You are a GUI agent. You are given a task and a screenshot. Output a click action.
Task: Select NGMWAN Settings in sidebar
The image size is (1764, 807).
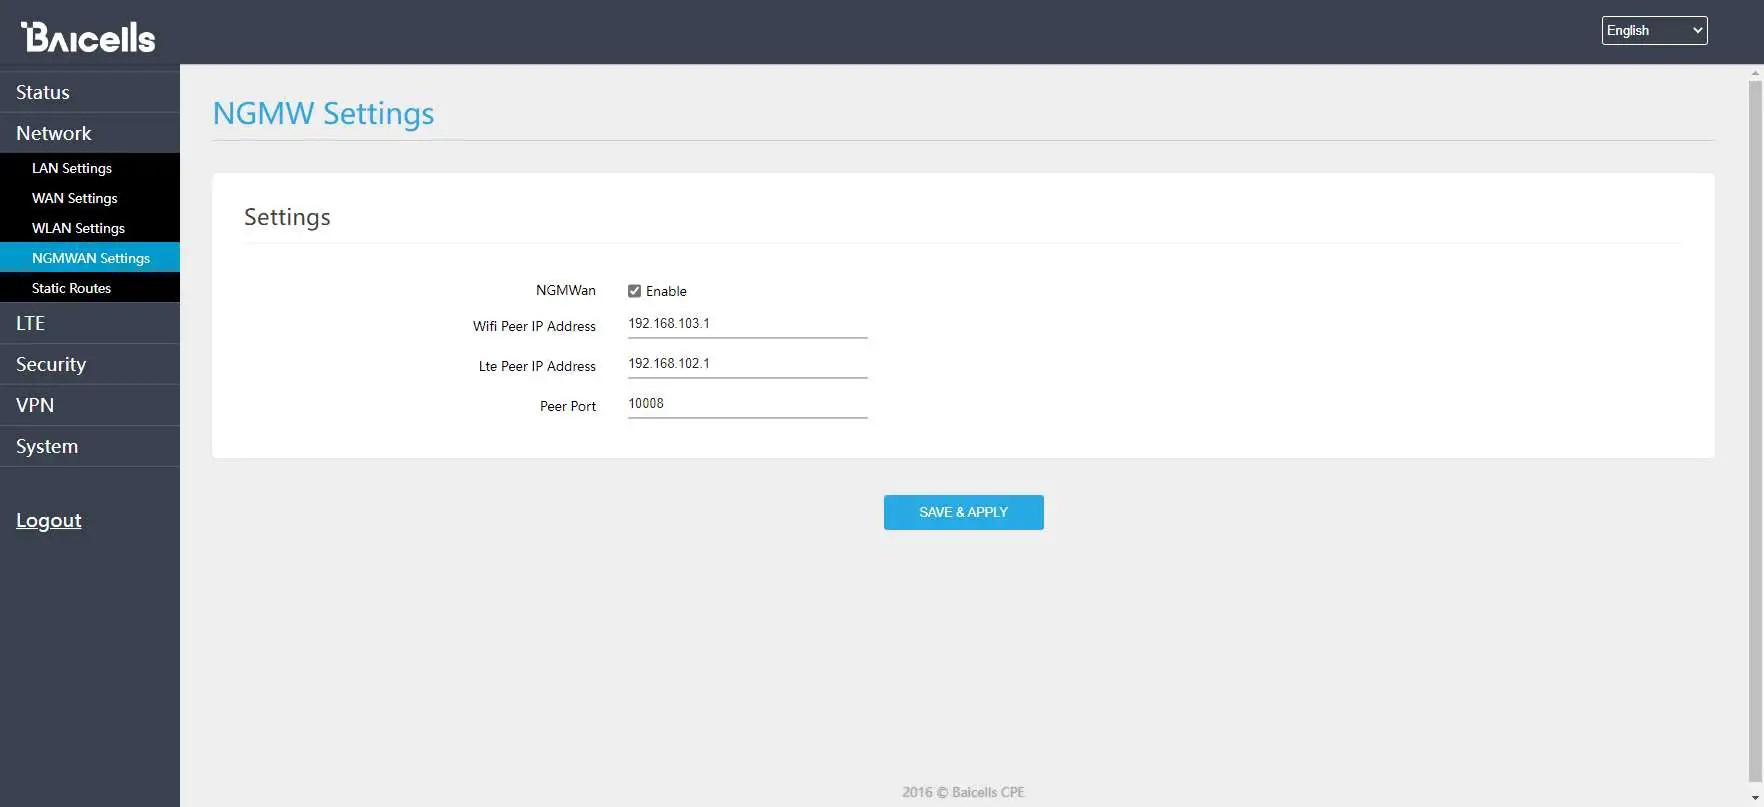click(90, 258)
